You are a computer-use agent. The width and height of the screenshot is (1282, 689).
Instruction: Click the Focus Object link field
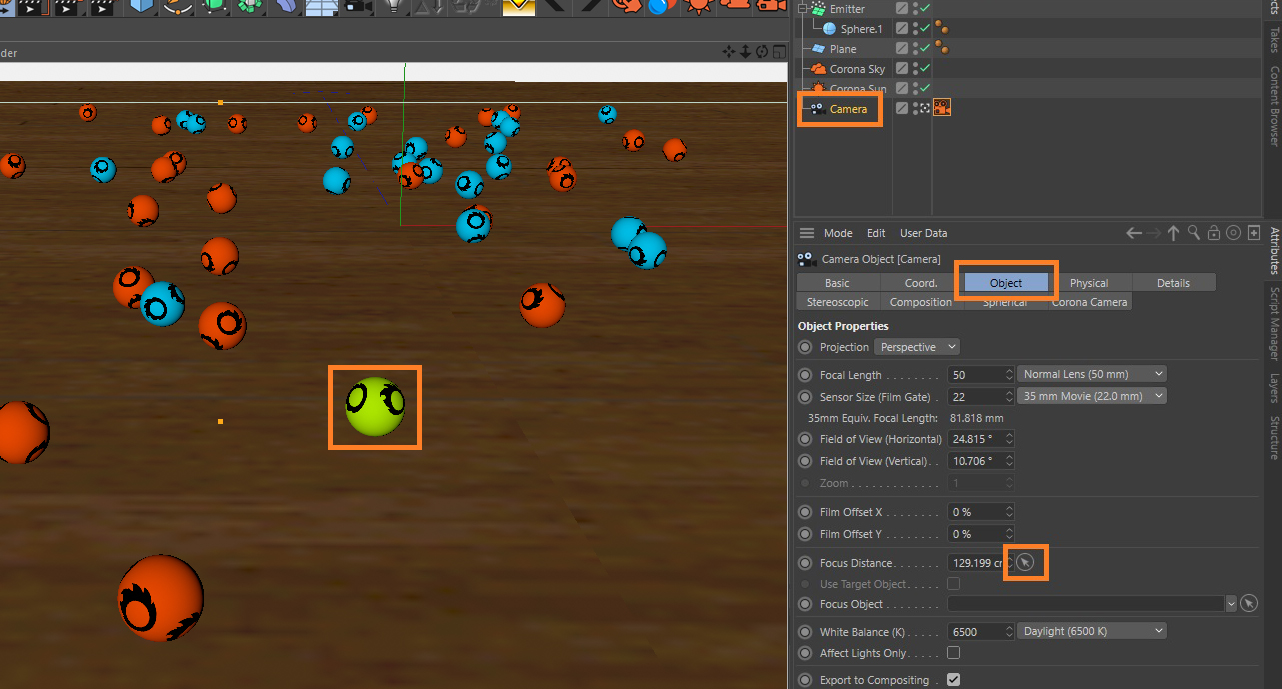1085,604
